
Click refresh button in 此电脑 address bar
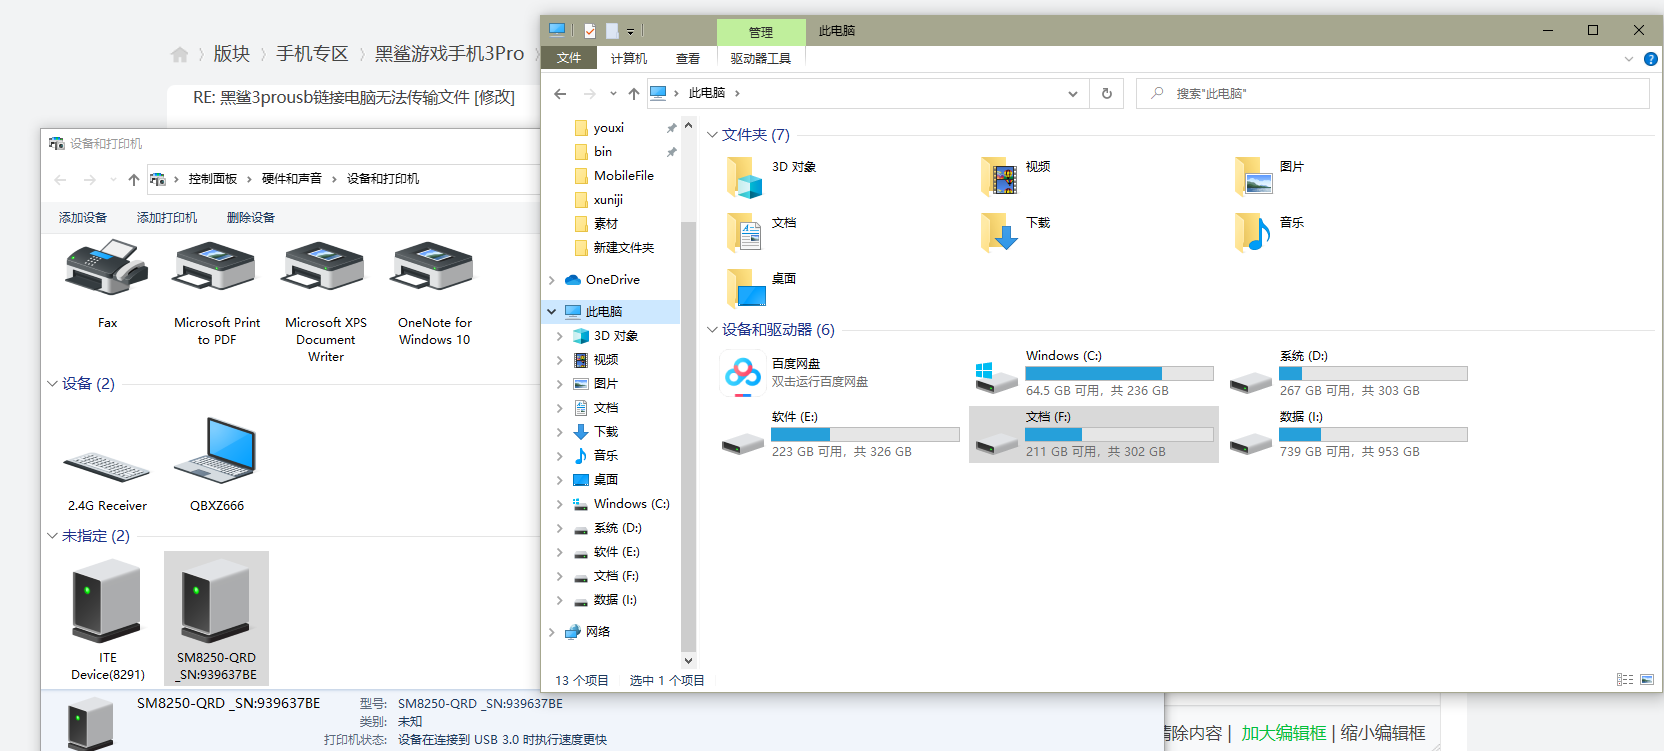(x=1107, y=93)
